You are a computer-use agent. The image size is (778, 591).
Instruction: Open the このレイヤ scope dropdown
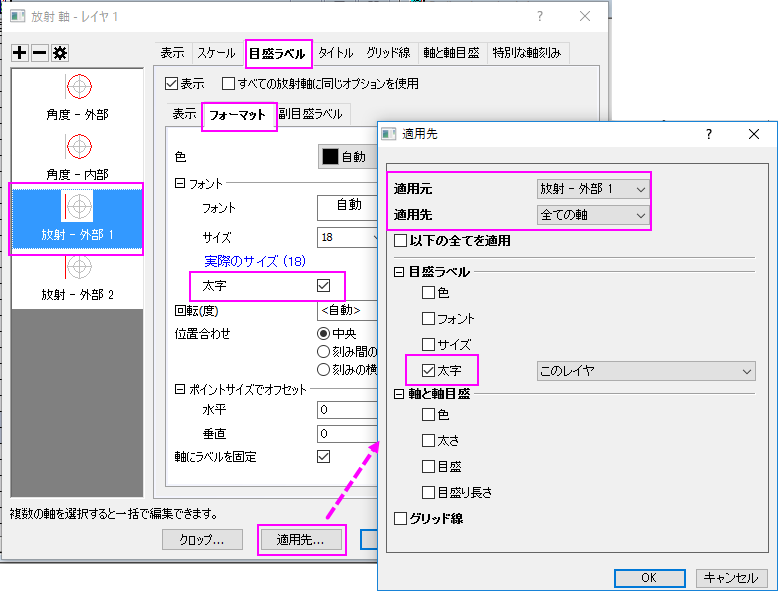(646, 371)
